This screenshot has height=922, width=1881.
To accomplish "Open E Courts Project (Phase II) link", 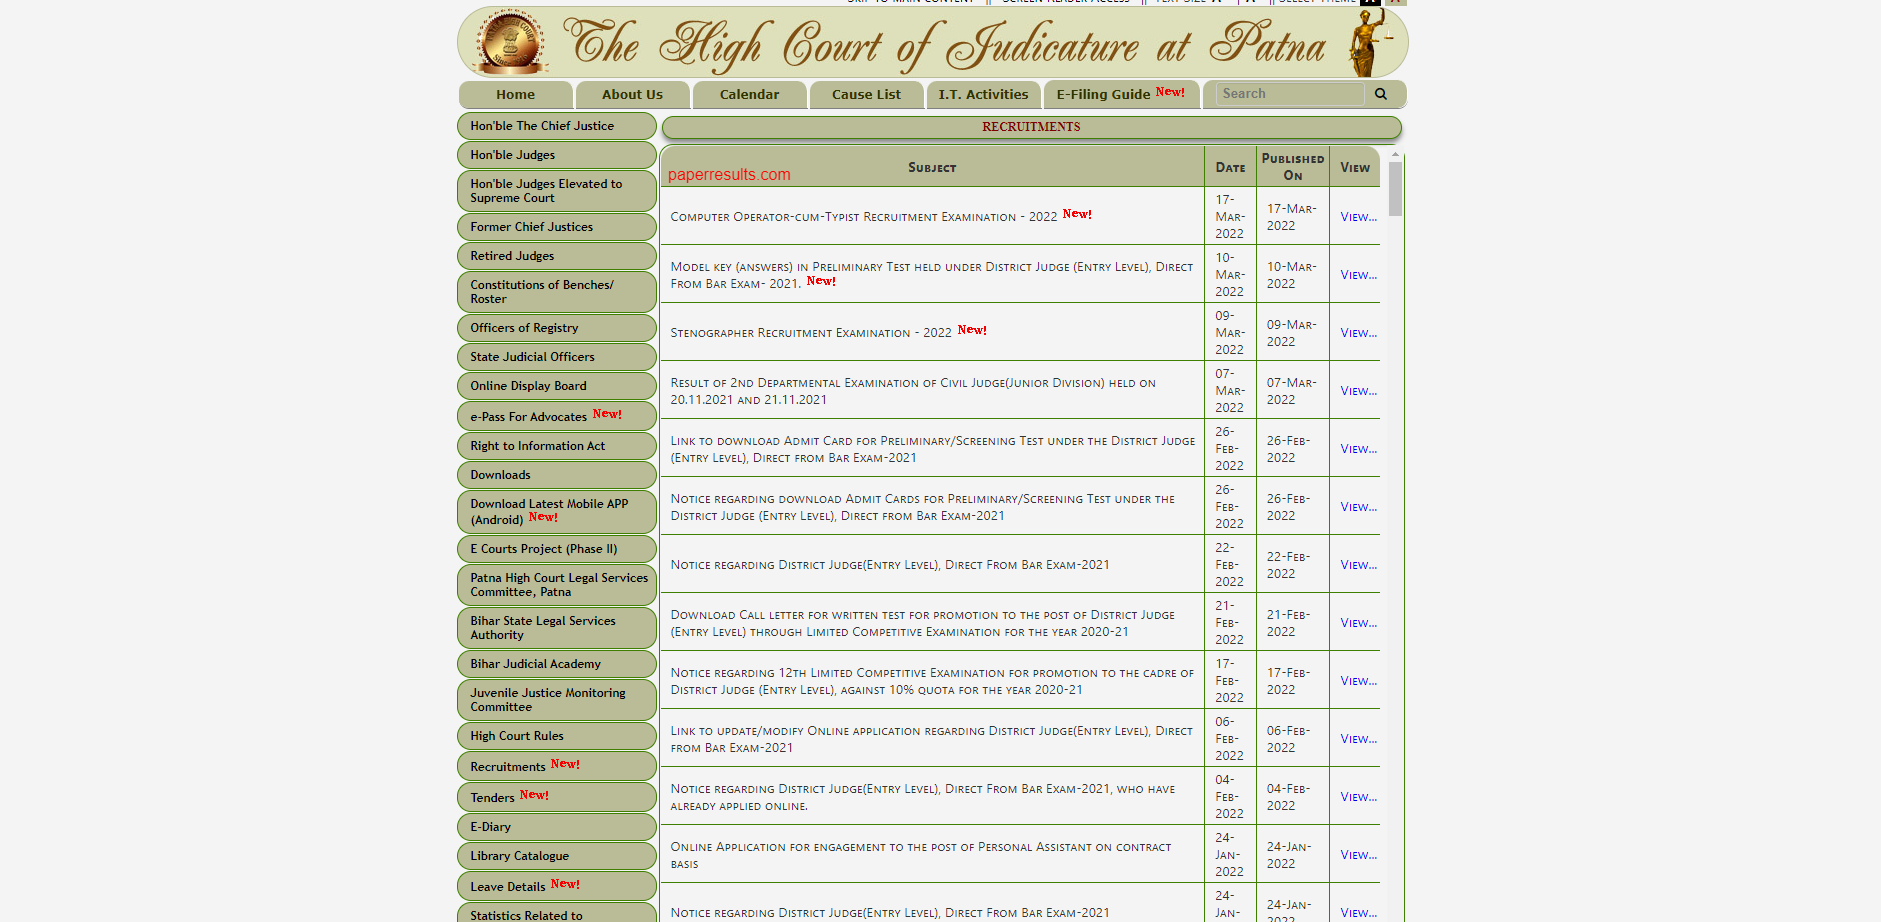I will click(x=556, y=549).
